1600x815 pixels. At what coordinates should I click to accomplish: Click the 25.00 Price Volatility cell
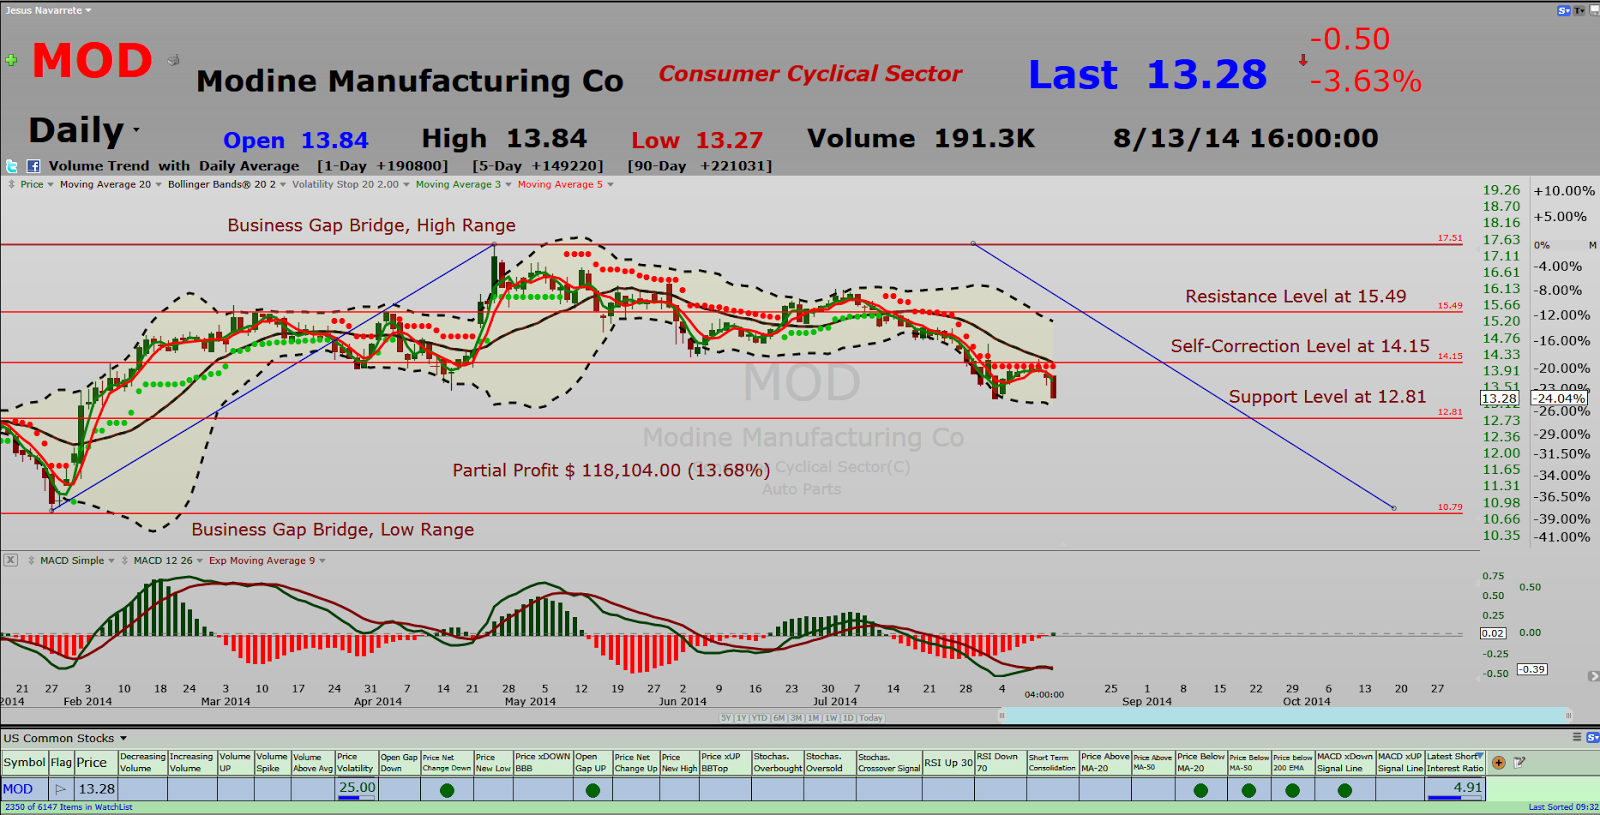pyautogui.click(x=356, y=788)
